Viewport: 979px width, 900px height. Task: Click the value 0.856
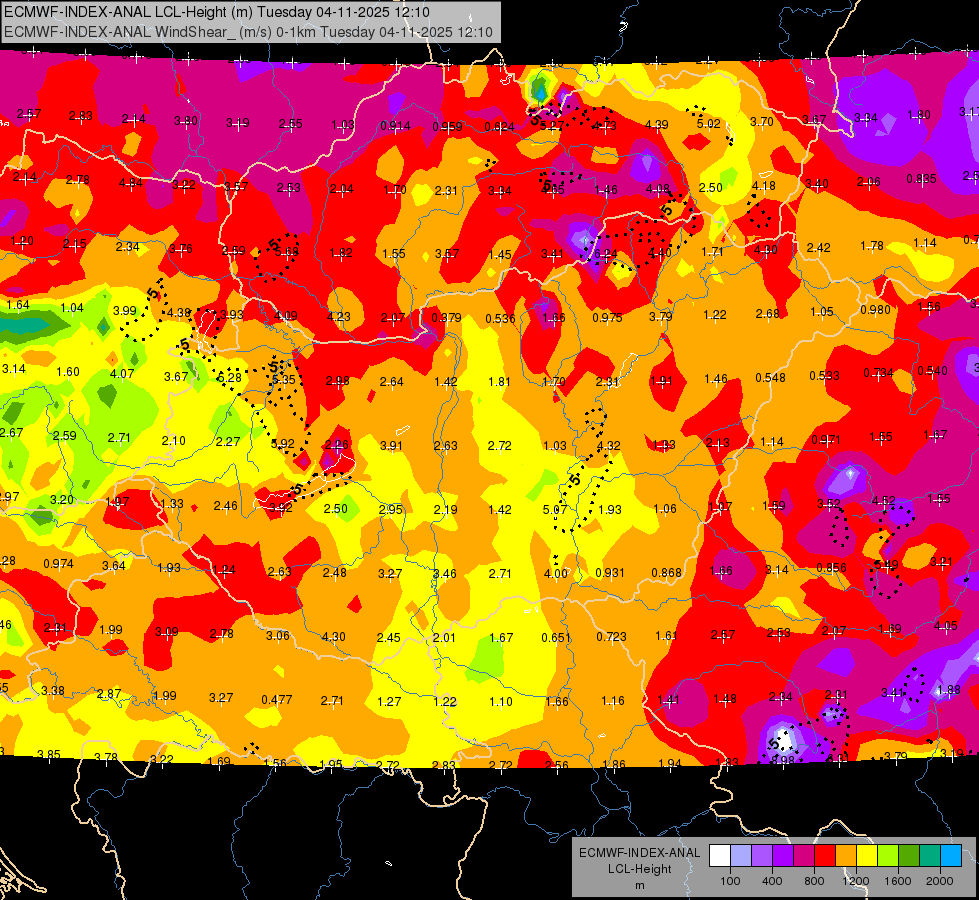831,568
